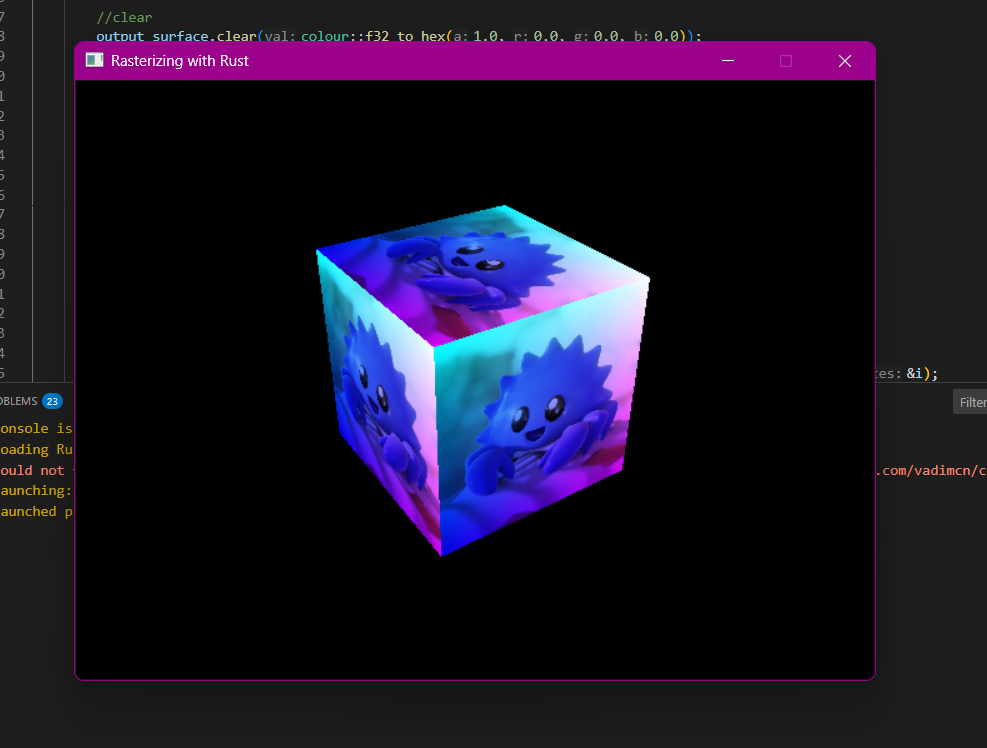This screenshot has width=987, height=748.
Task: Focus the Filter input field in the panel
Action: pos(970,402)
